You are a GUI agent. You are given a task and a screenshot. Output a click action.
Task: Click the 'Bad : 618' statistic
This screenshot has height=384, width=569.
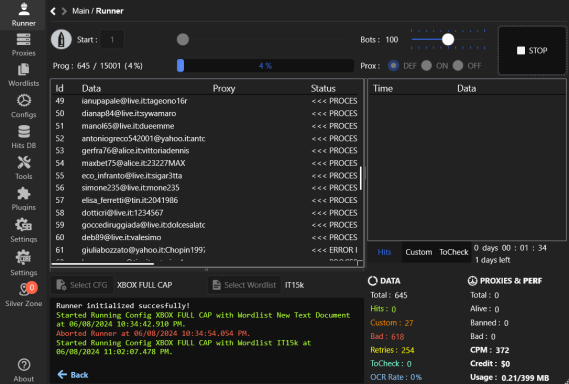(x=387, y=336)
